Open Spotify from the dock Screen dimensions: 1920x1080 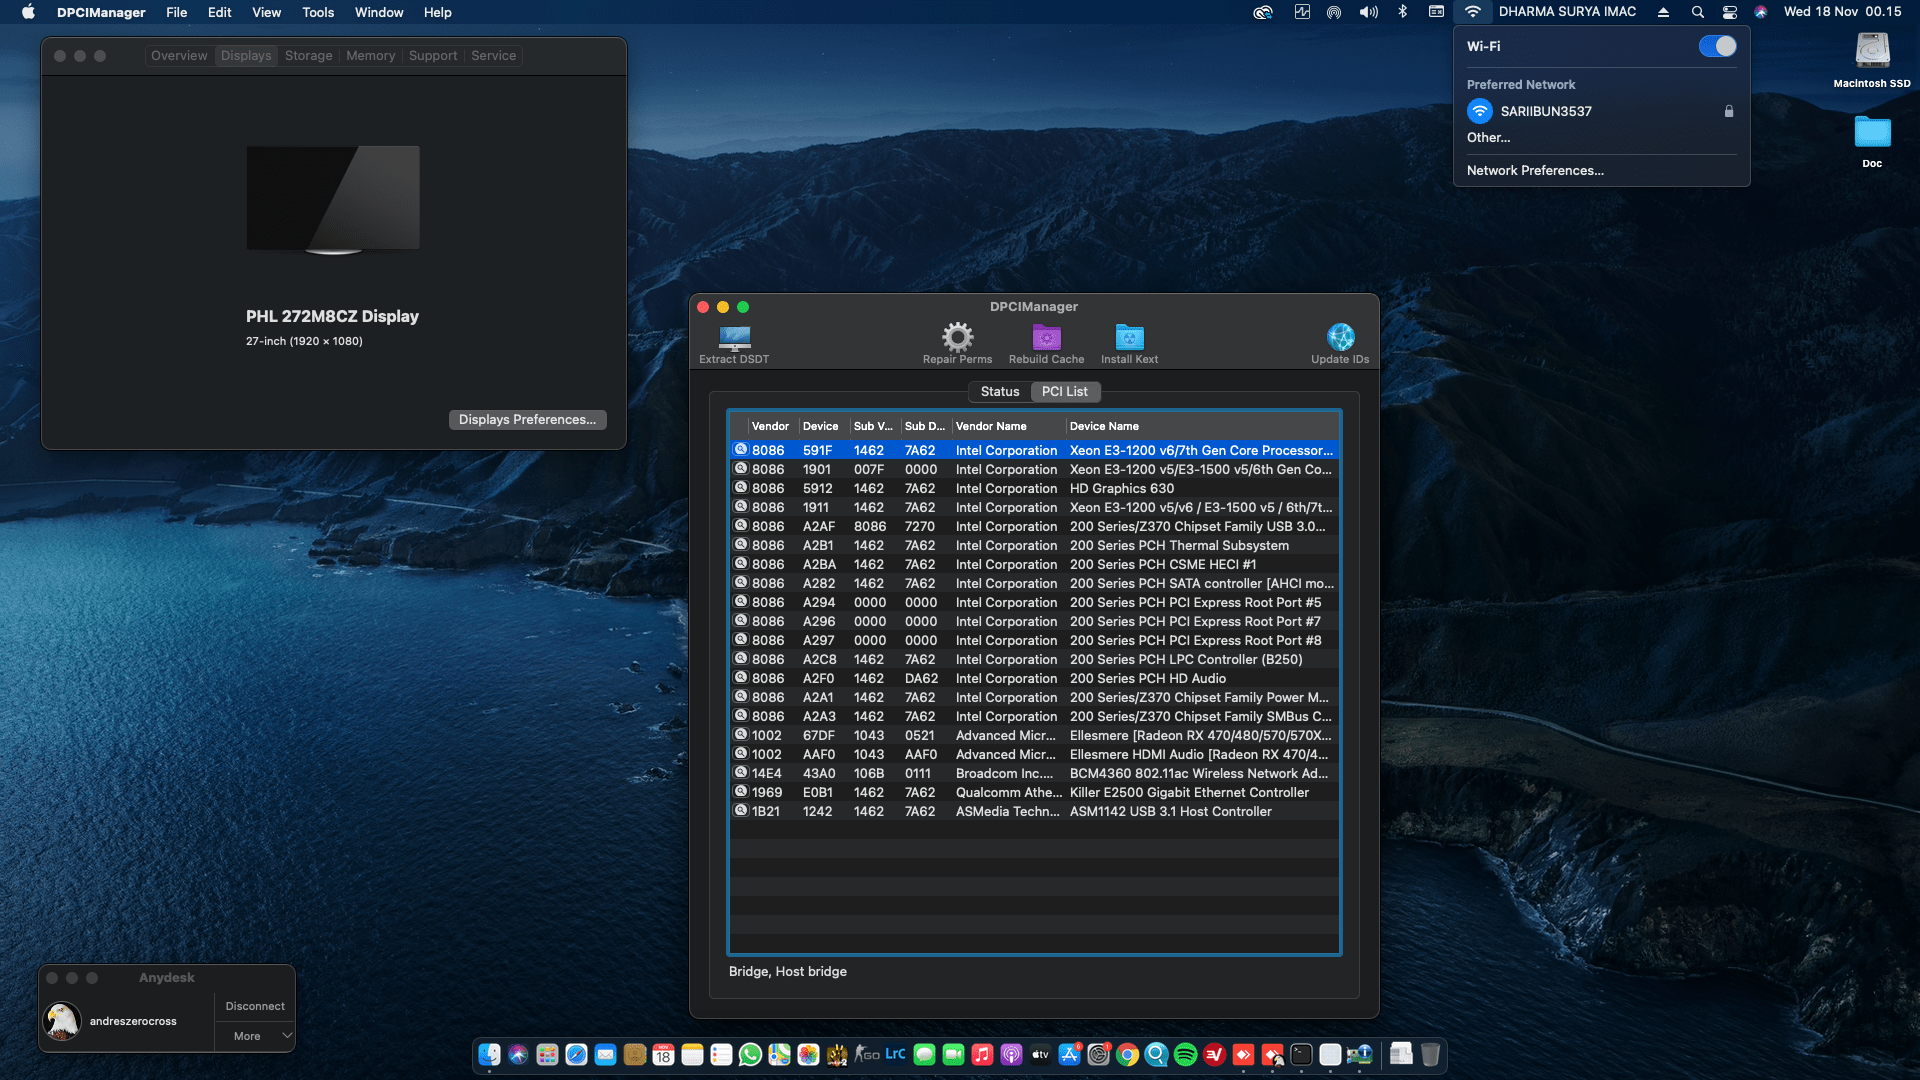[x=1185, y=1054]
